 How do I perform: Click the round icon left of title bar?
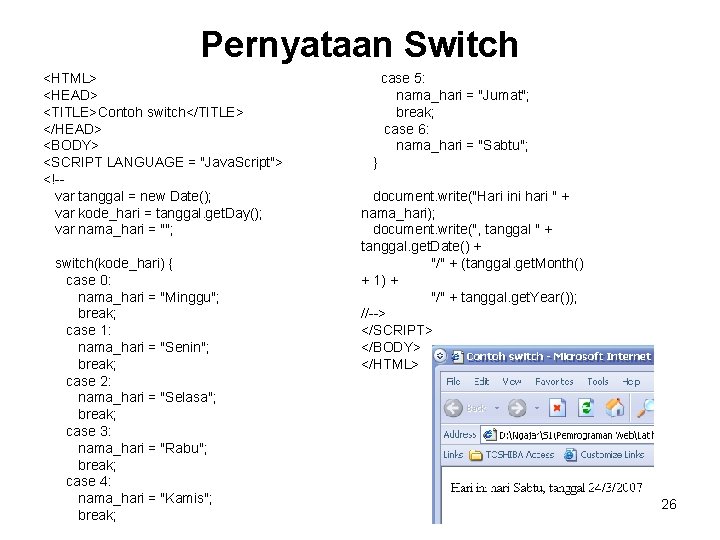coord(440,356)
